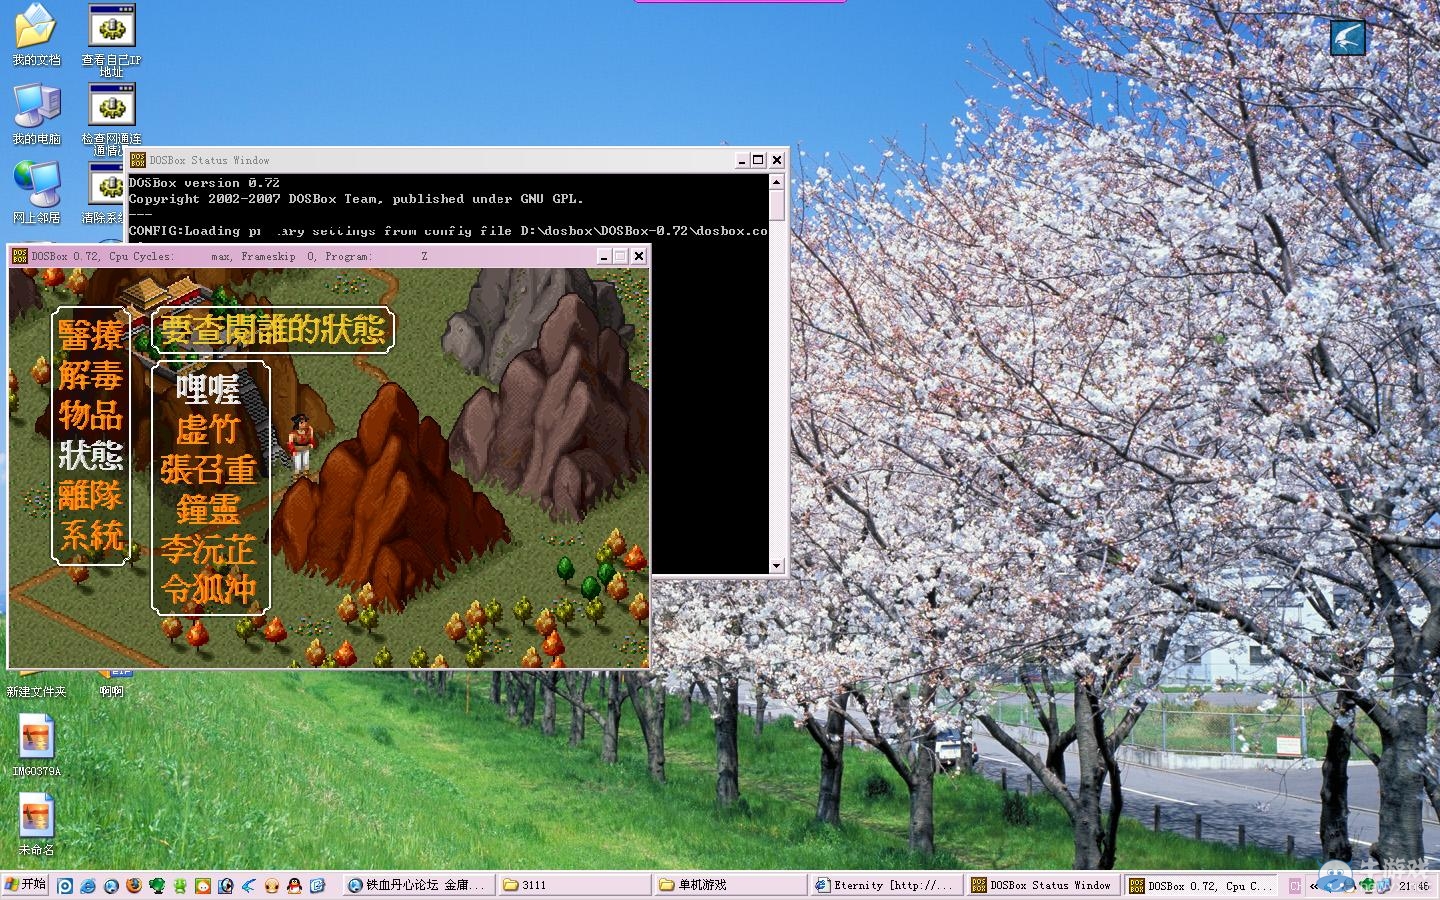Launch the green tree icon in quick launch
The image size is (1440, 900).
pyautogui.click(x=157, y=886)
